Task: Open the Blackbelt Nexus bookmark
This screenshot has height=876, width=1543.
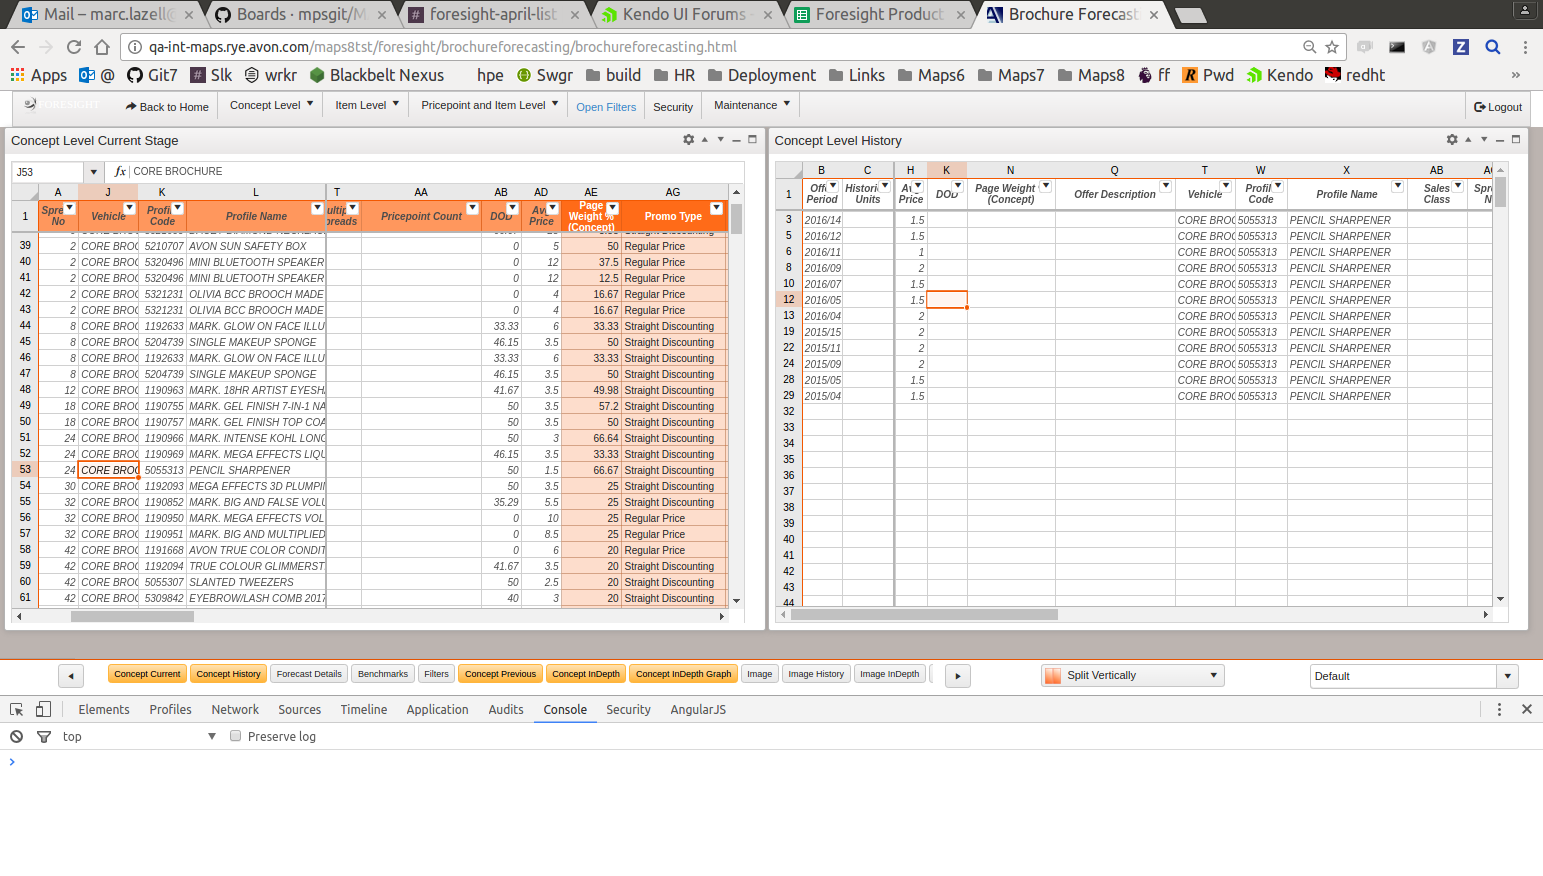Action: coord(377,75)
